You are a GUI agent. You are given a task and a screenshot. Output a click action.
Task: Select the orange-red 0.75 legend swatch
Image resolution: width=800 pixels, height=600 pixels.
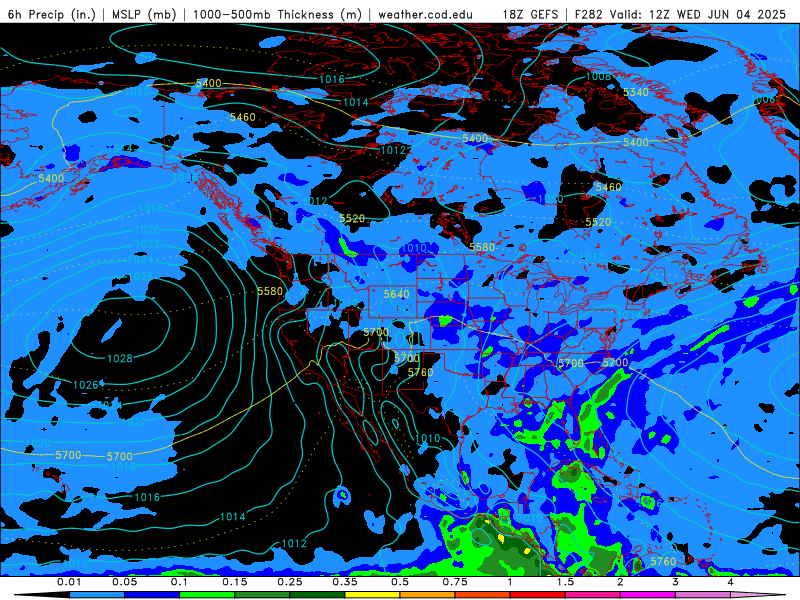point(483,595)
